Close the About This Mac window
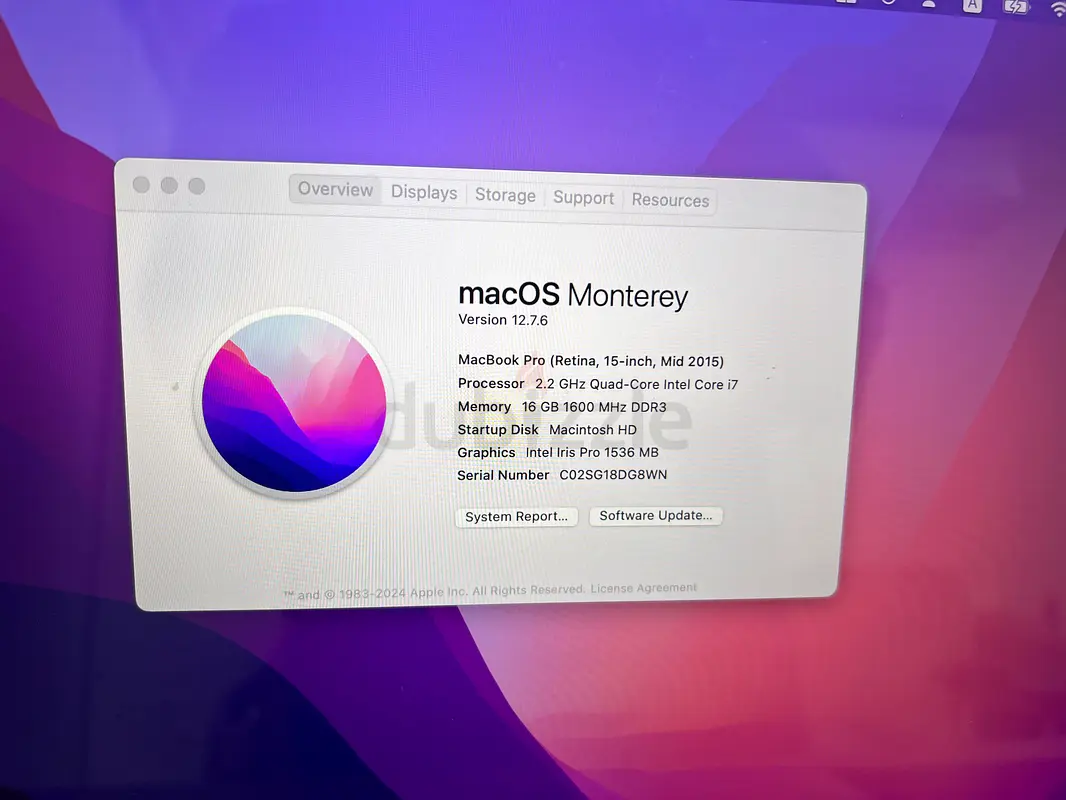This screenshot has width=1066, height=800. click(x=141, y=185)
